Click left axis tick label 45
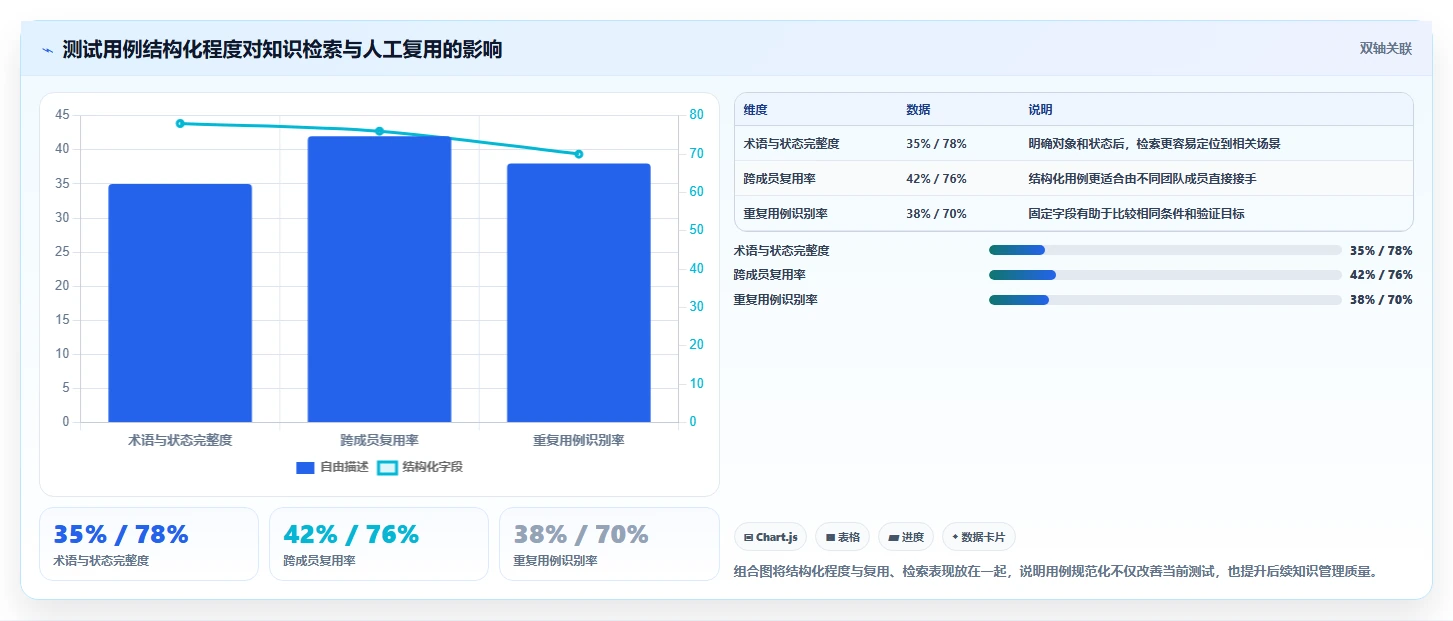The image size is (1453, 621). point(62,115)
